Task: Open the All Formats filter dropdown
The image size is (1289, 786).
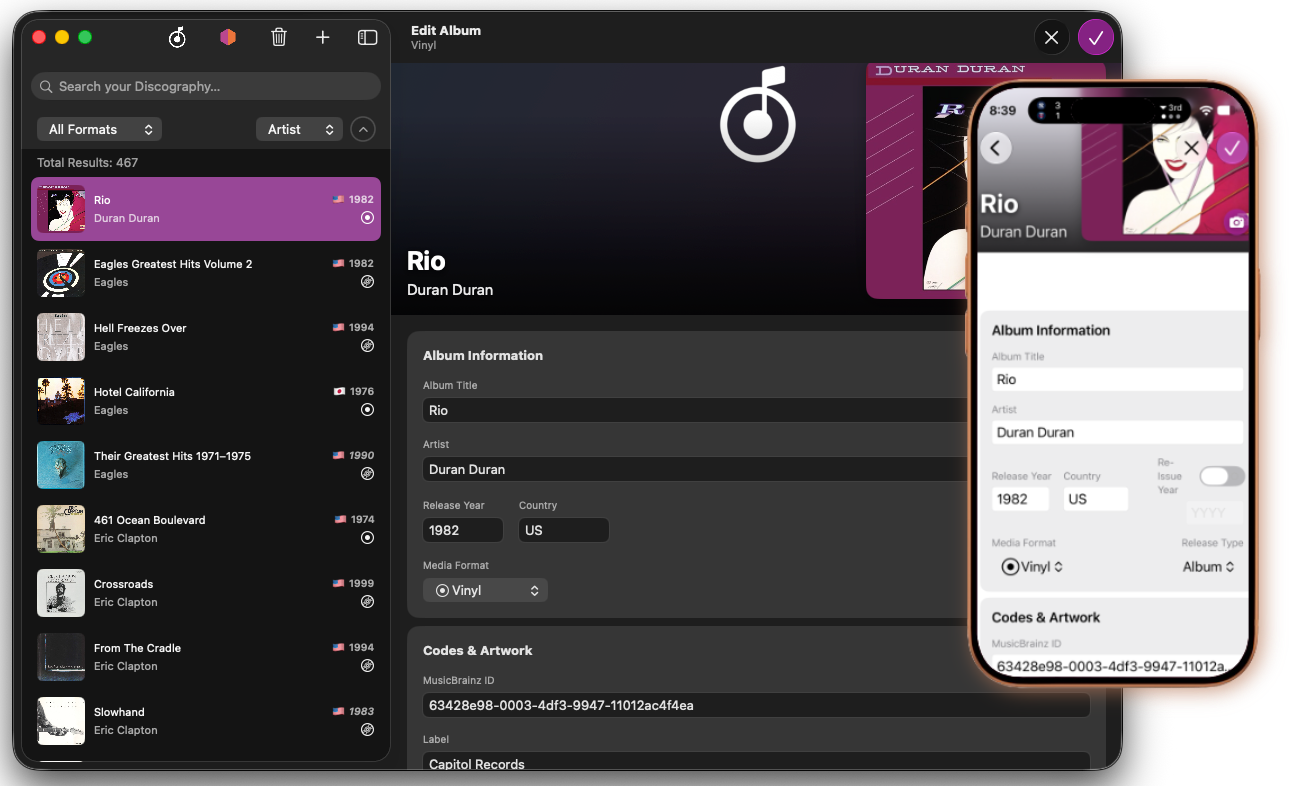Action: tap(99, 129)
